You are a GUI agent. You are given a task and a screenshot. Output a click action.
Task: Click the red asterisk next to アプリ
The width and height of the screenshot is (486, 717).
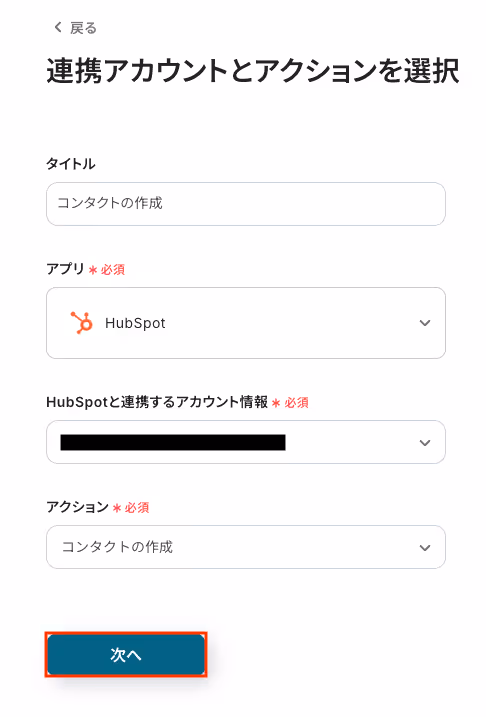pos(93,270)
